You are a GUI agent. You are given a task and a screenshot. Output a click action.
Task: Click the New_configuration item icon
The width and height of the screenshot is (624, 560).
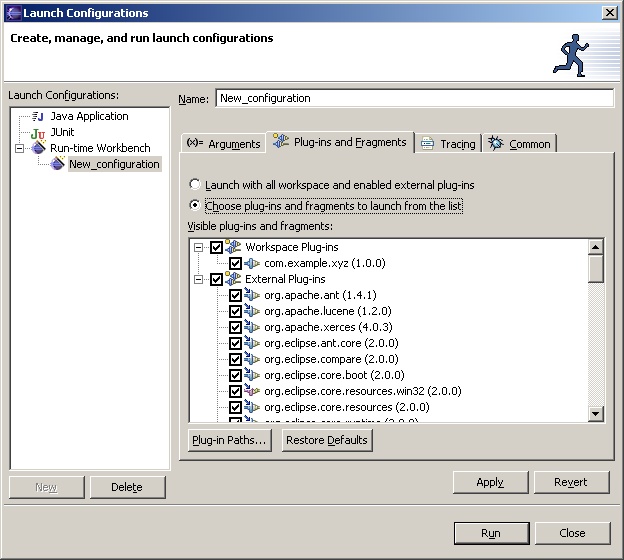58,164
